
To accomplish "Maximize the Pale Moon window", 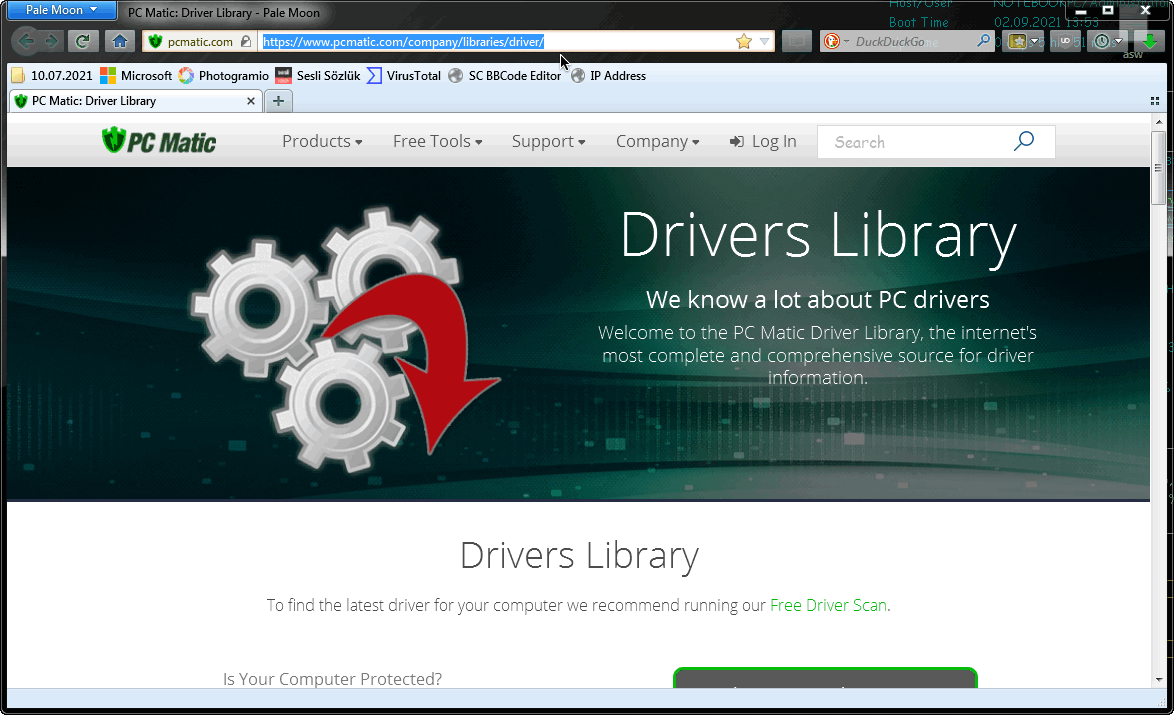I will tap(1109, 10).
